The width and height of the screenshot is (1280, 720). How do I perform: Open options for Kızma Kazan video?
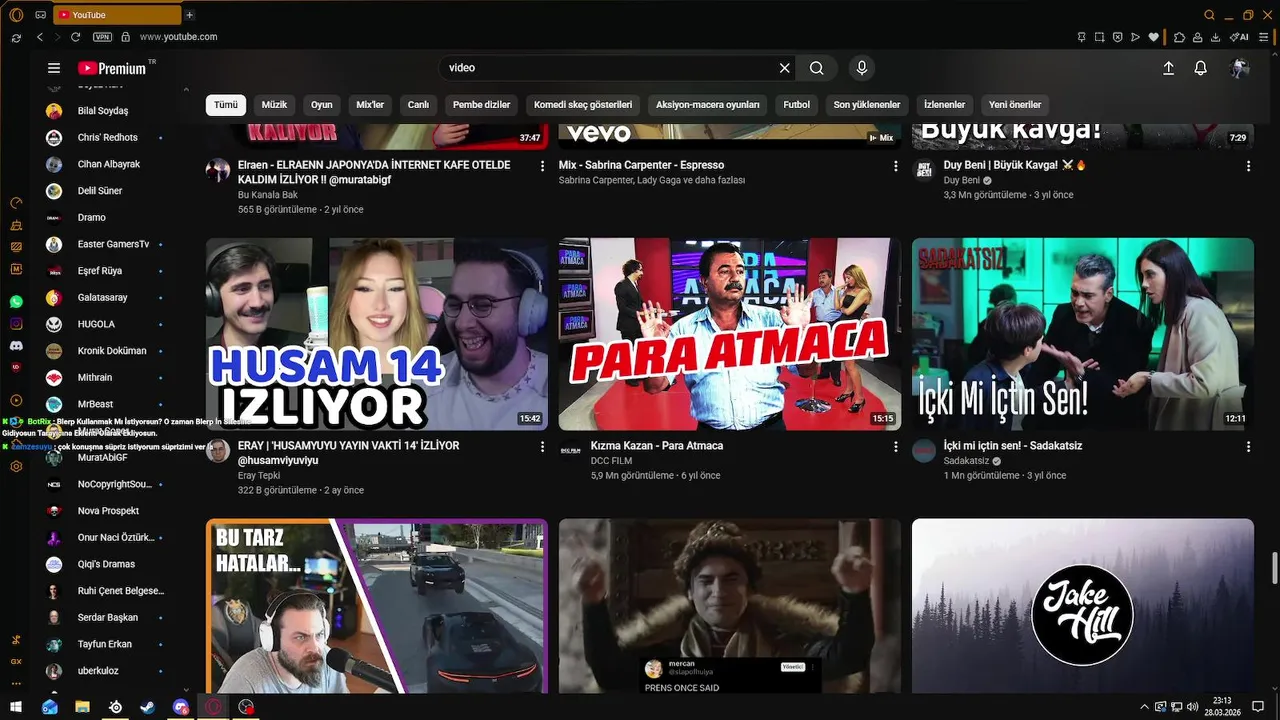(x=896, y=447)
